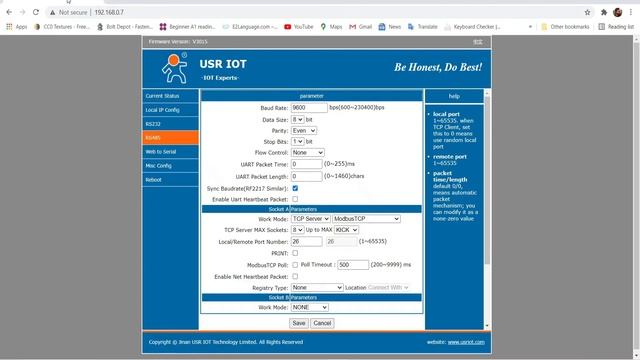The image size is (640, 360).
Task: Click the Local Port Number field
Action: [x=307, y=242]
